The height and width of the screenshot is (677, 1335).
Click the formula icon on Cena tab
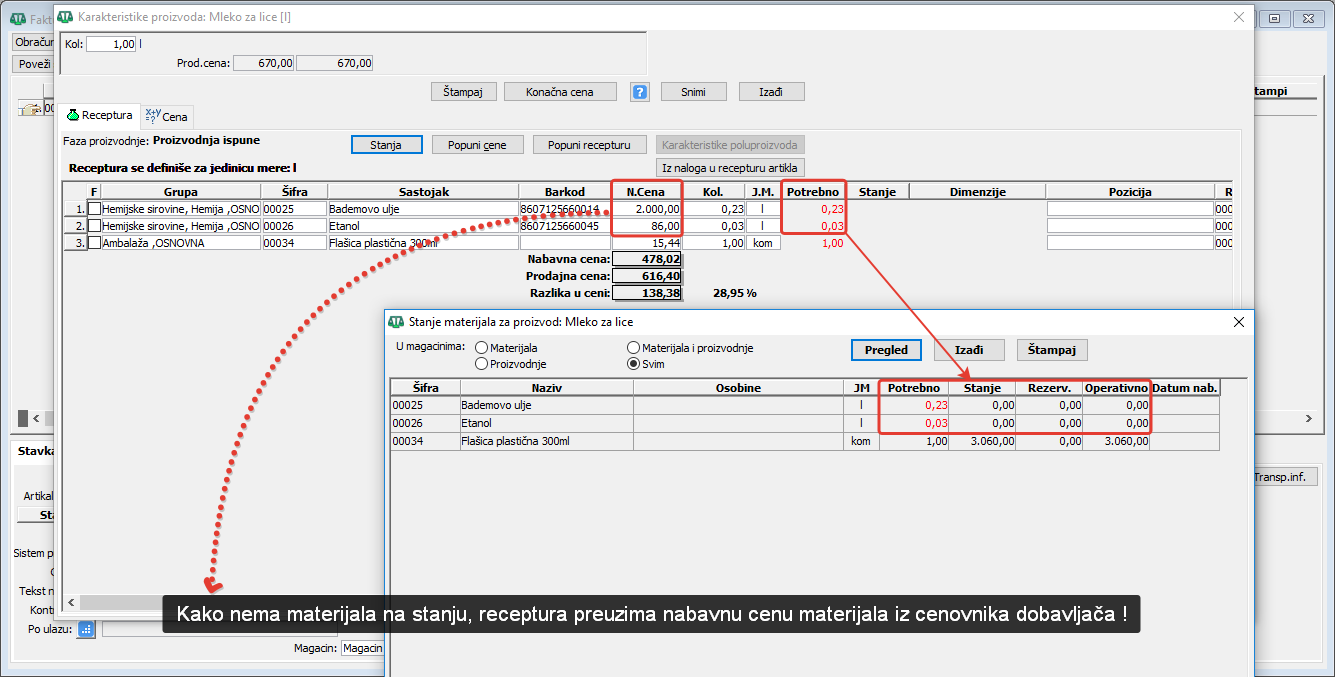[152, 116]
